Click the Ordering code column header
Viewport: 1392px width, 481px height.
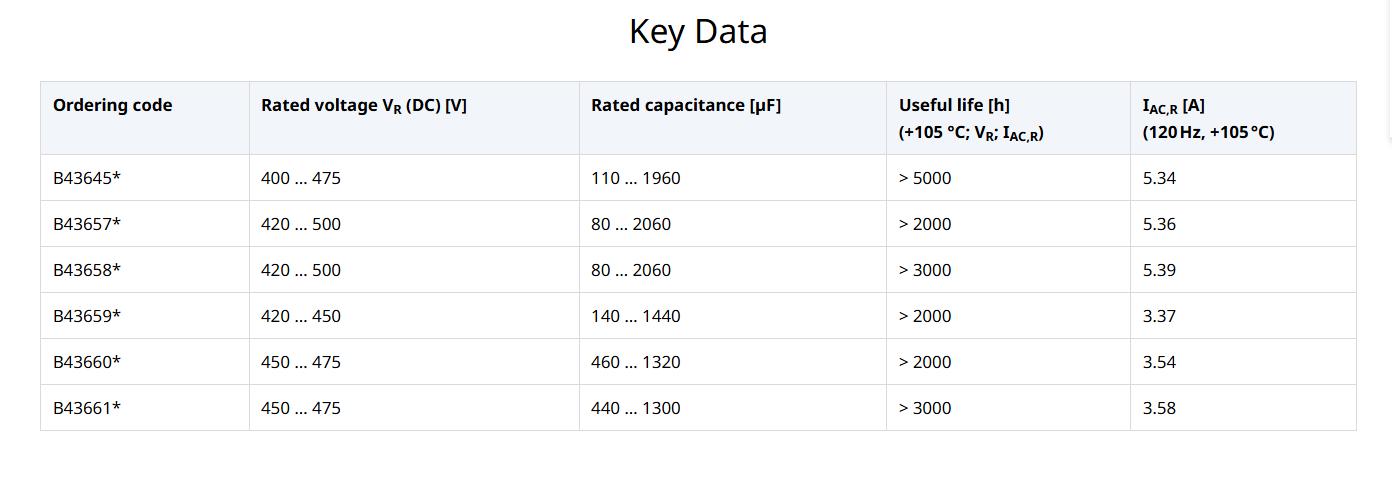(113, 105)
